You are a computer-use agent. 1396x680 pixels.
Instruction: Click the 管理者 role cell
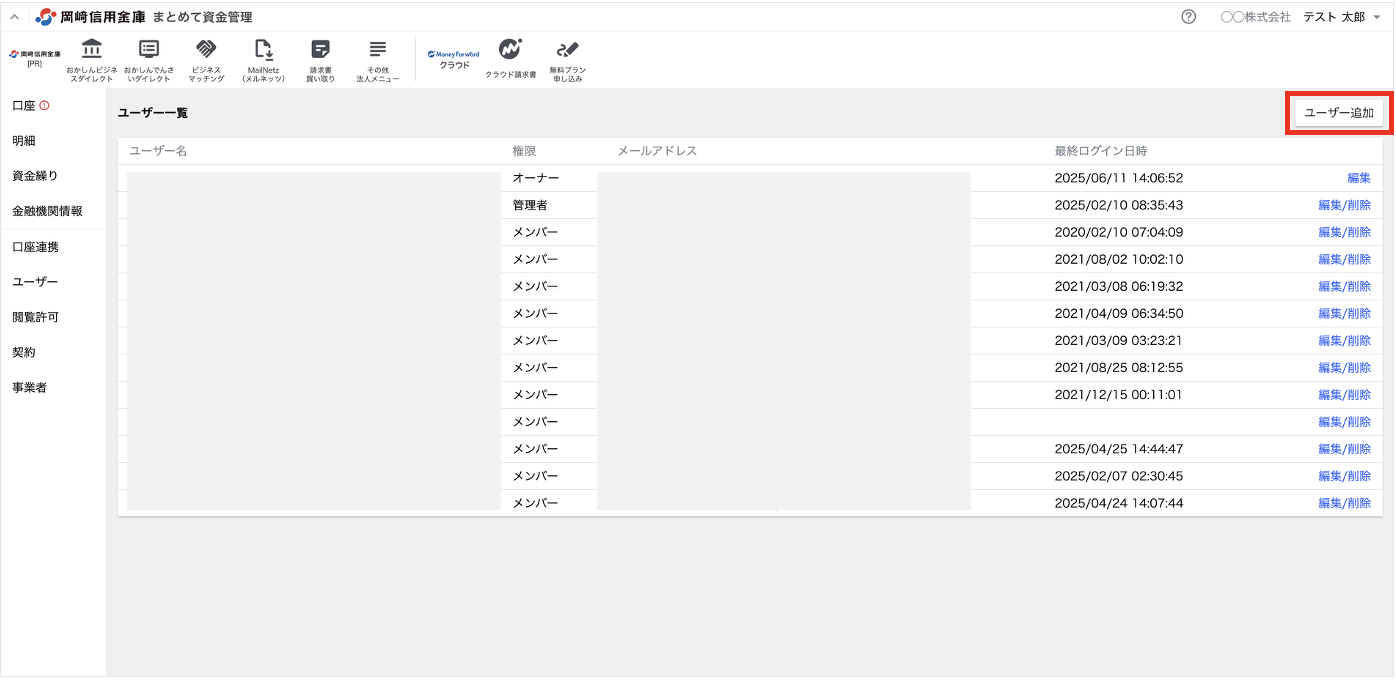coord(530,205)
